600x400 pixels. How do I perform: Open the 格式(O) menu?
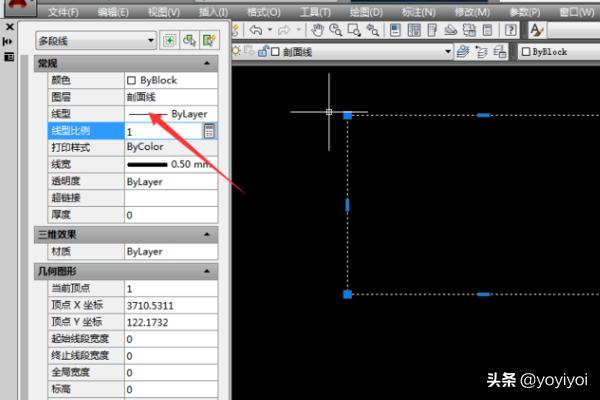coord(264,12)
